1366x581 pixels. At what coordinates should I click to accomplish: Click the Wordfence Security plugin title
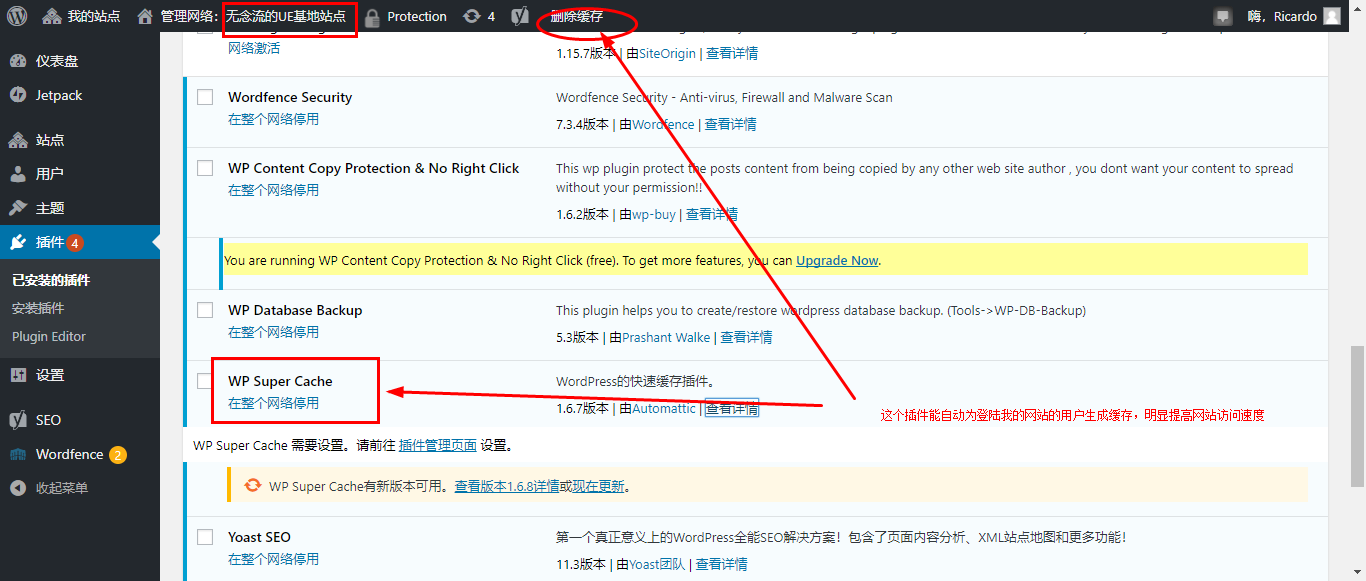[x=290, y=97]
